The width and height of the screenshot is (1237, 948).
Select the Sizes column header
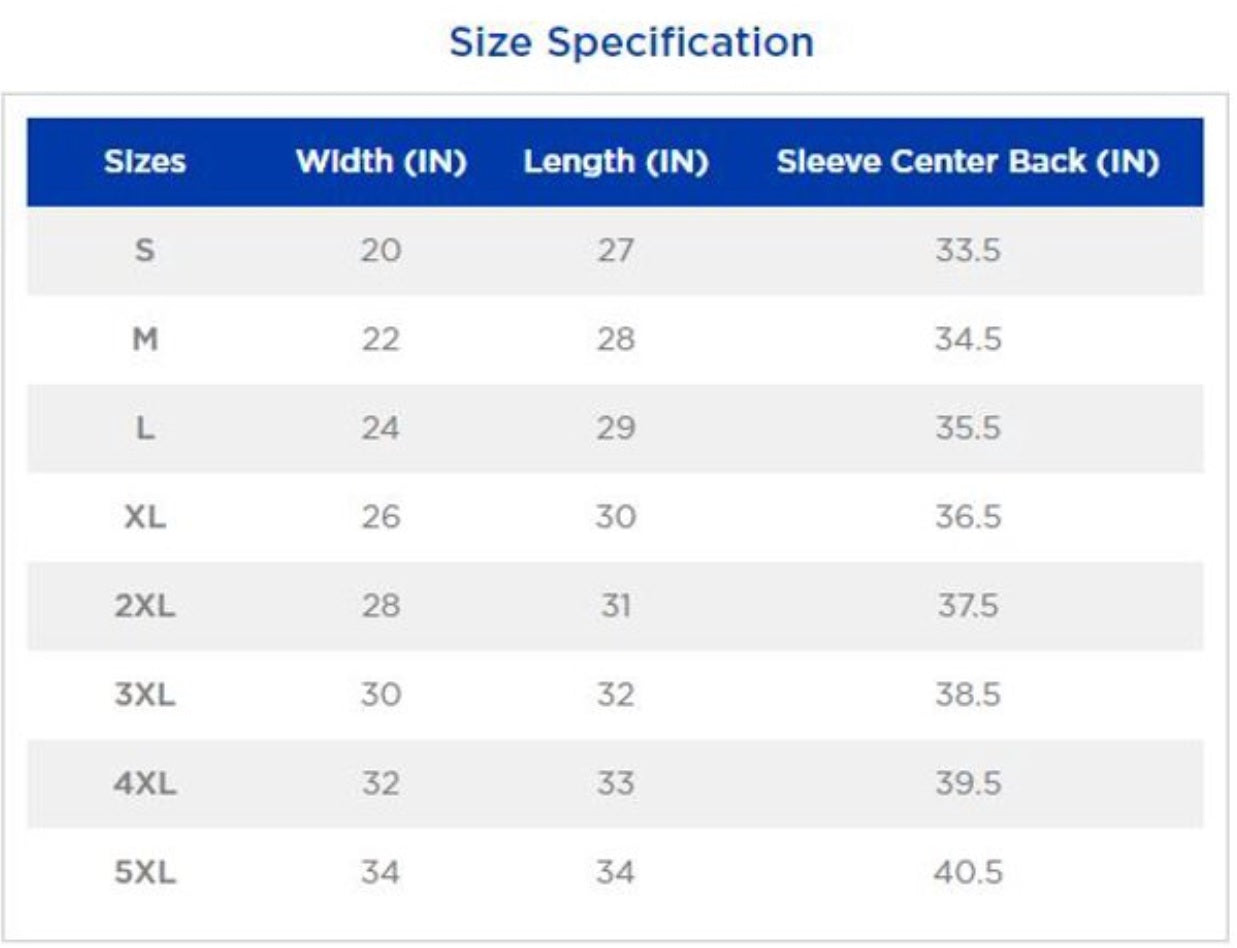point(145,162)
